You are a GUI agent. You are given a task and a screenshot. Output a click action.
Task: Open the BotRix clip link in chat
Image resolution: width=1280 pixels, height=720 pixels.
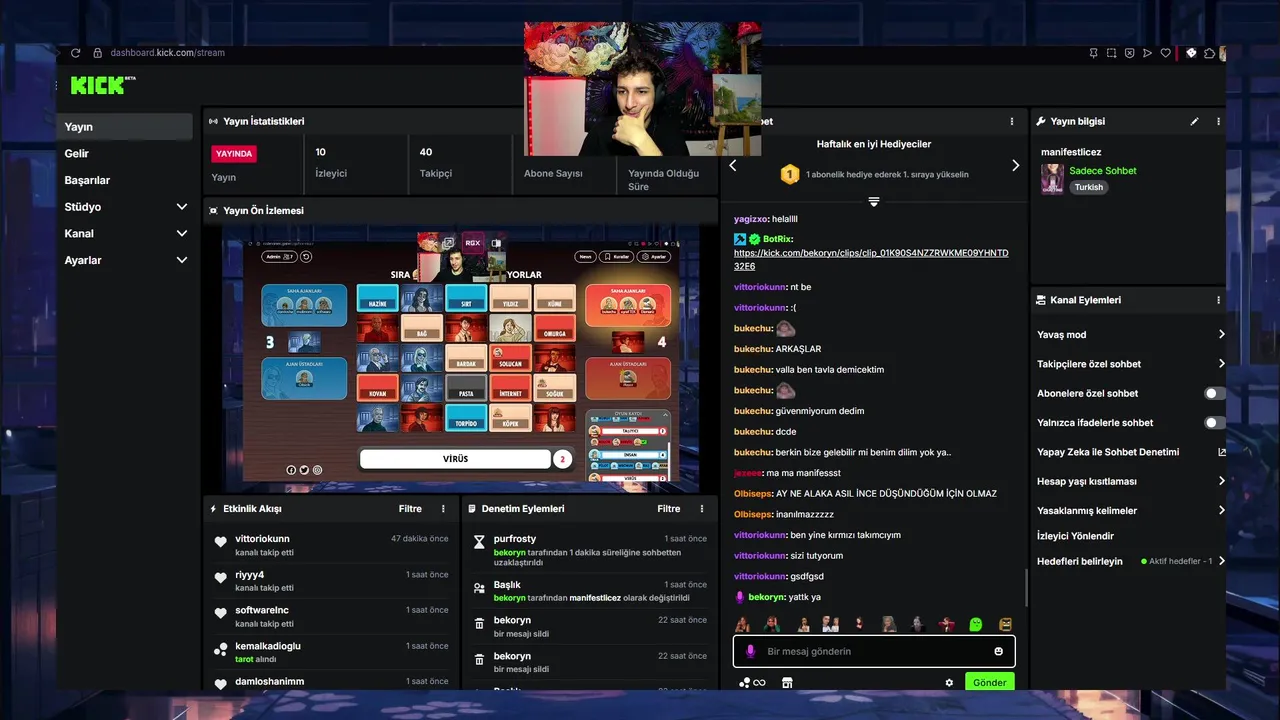871,260
